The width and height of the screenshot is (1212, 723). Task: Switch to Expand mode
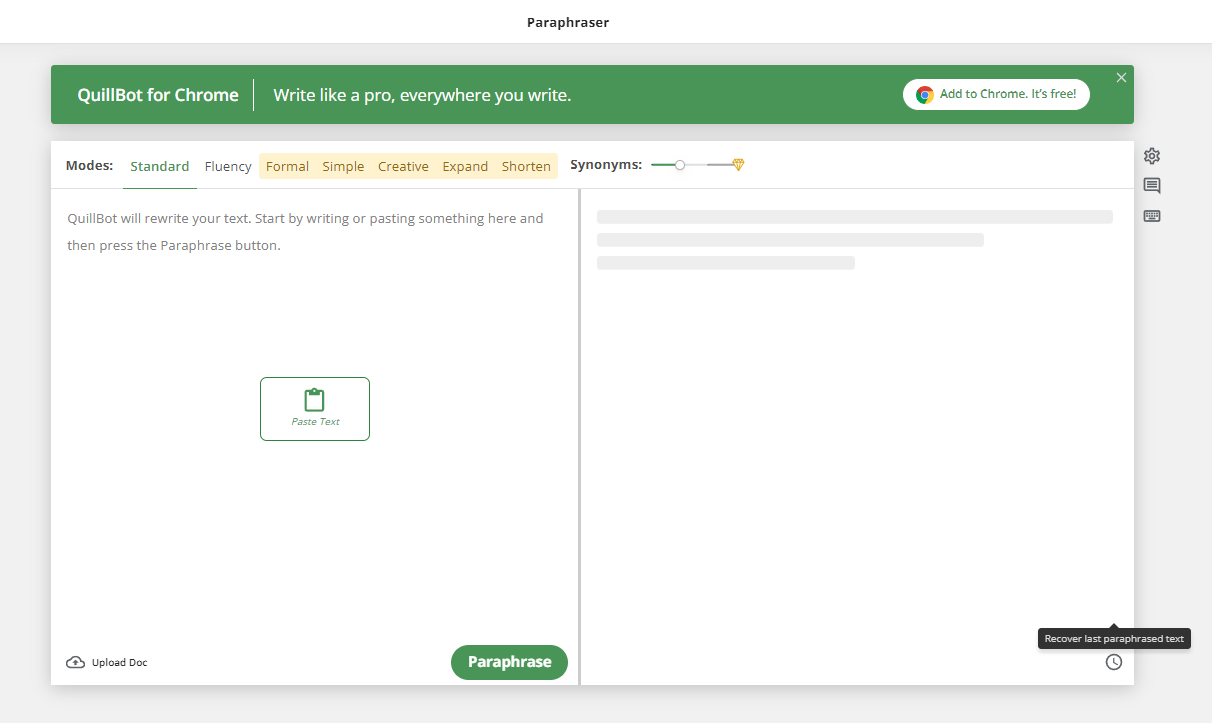click(x=465, y=166)
